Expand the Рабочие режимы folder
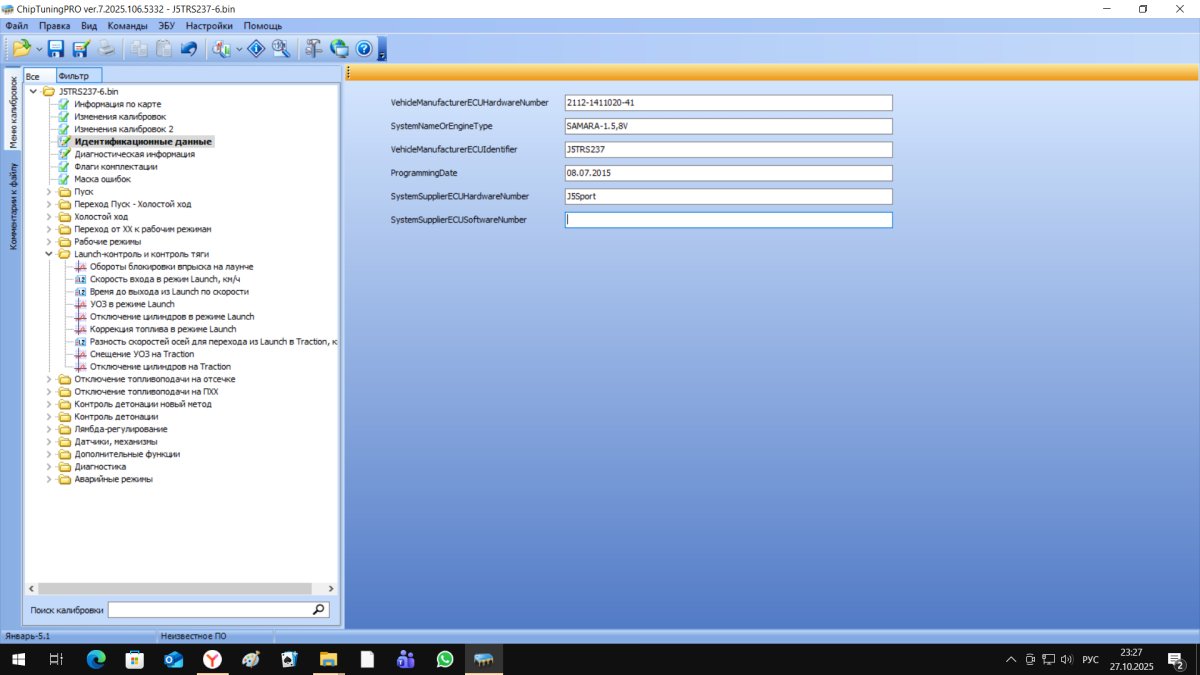This screenshot has width=1200, height=675. (50, 242)
